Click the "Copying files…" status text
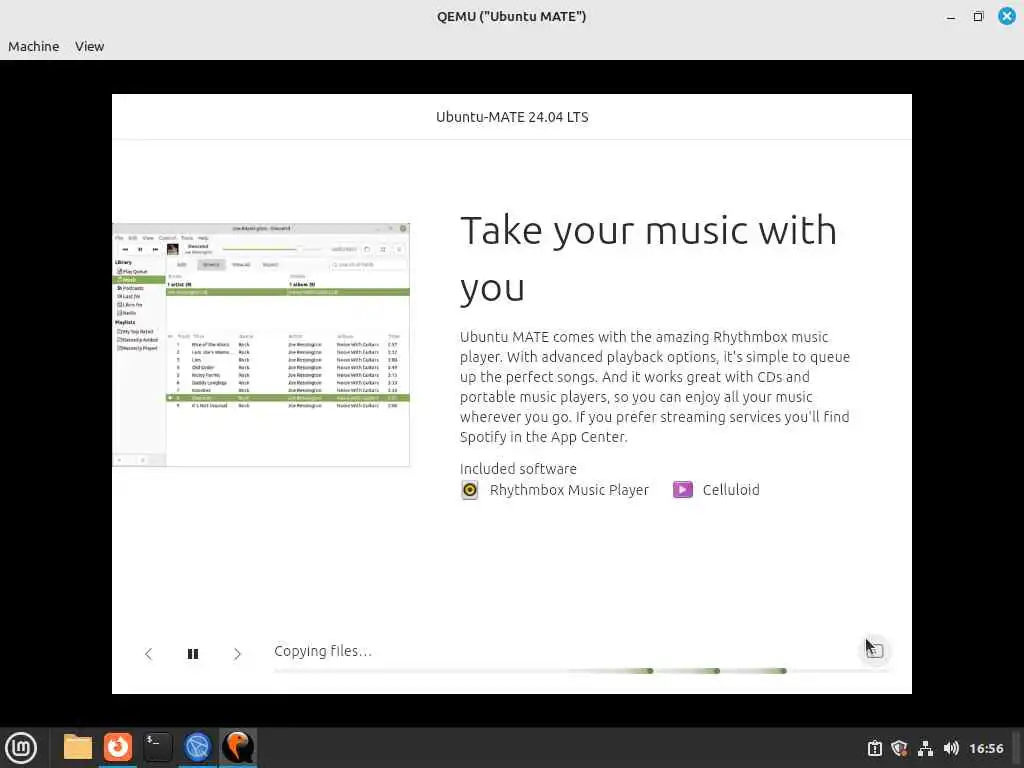This screenshot has width=1024, height=768. [x=323, y=651]
